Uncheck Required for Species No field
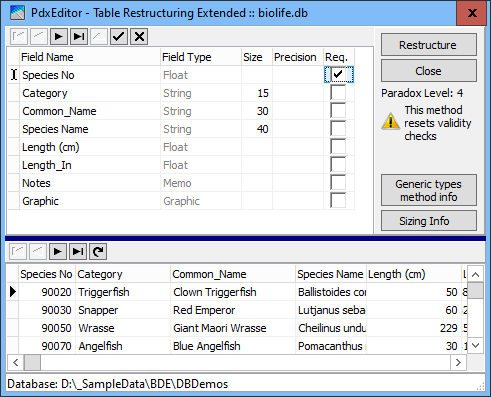This screenshot has width=491, height=397. 338,74
